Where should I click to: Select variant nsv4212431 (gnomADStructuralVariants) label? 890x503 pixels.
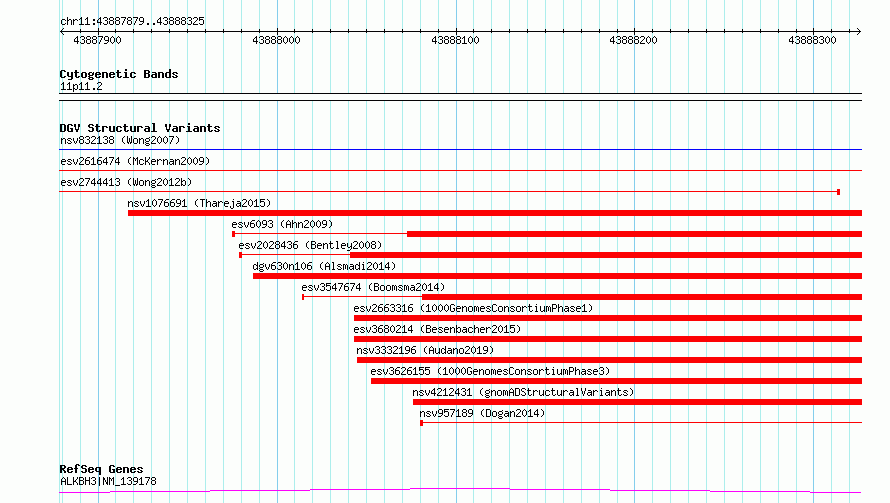point(523,392)
